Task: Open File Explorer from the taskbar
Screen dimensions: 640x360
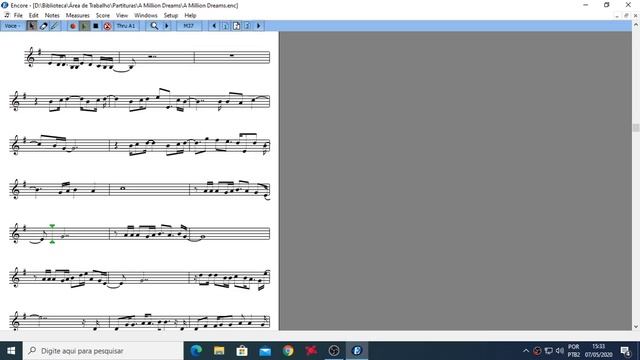Action: click(219, 351)
